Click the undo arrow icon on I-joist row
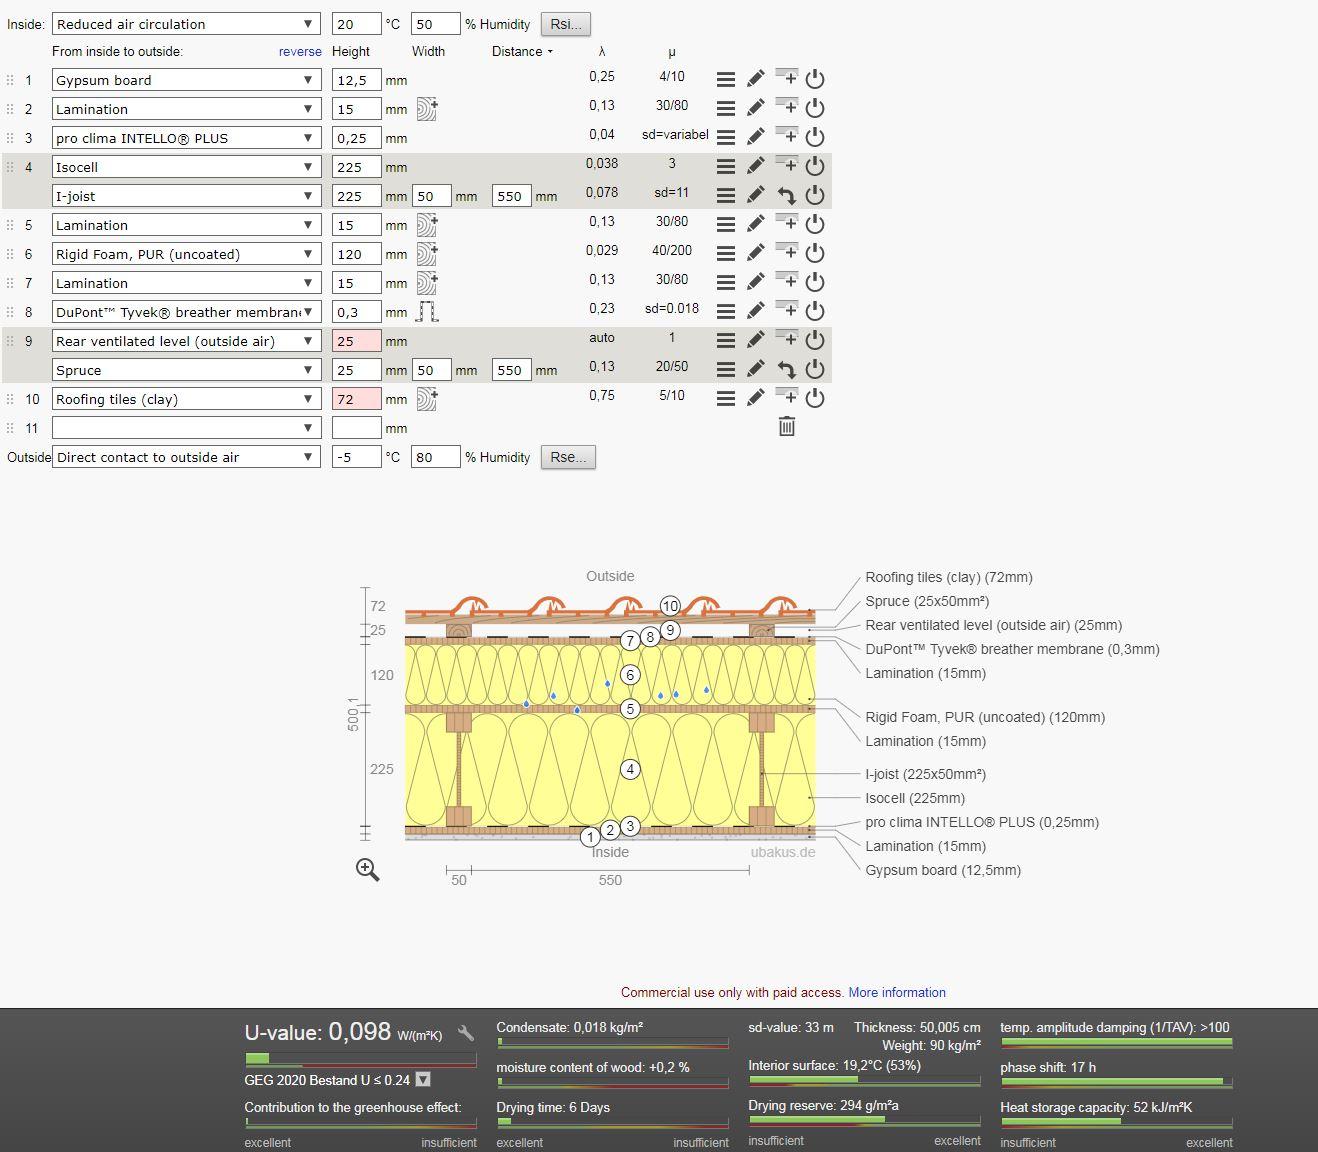 coord(787,195)
